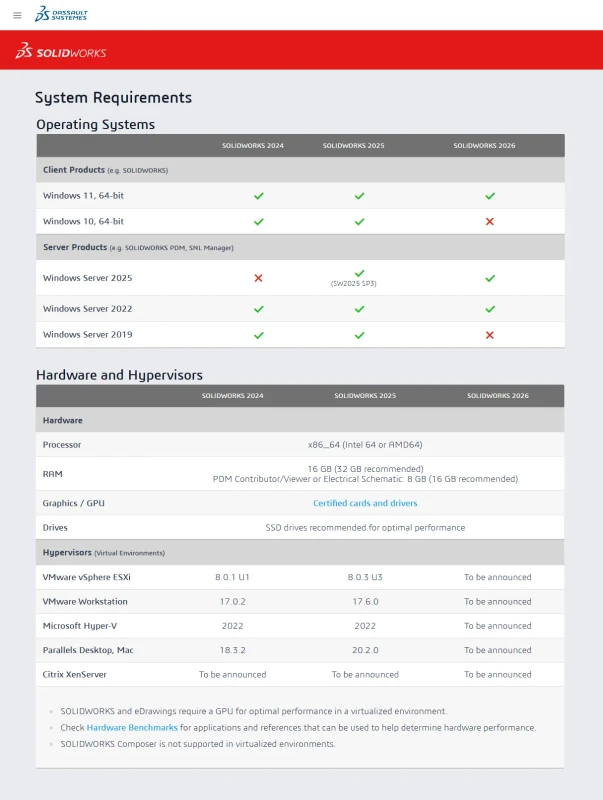Viewport: 603px width, 800px height.
Task: Click the "Hardware and Hypervisors" heading
Action: (x=119, y=375)
